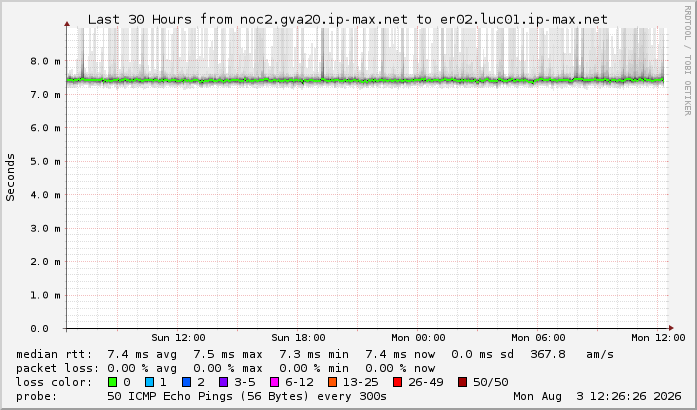Click the '7.3 ms min' value
This screenshot has height=410, width=697.
tap(314, 354)
